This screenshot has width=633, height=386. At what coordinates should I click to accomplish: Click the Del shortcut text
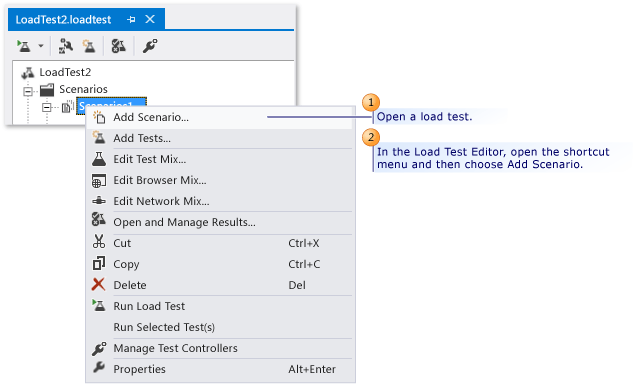click(297, 285)
